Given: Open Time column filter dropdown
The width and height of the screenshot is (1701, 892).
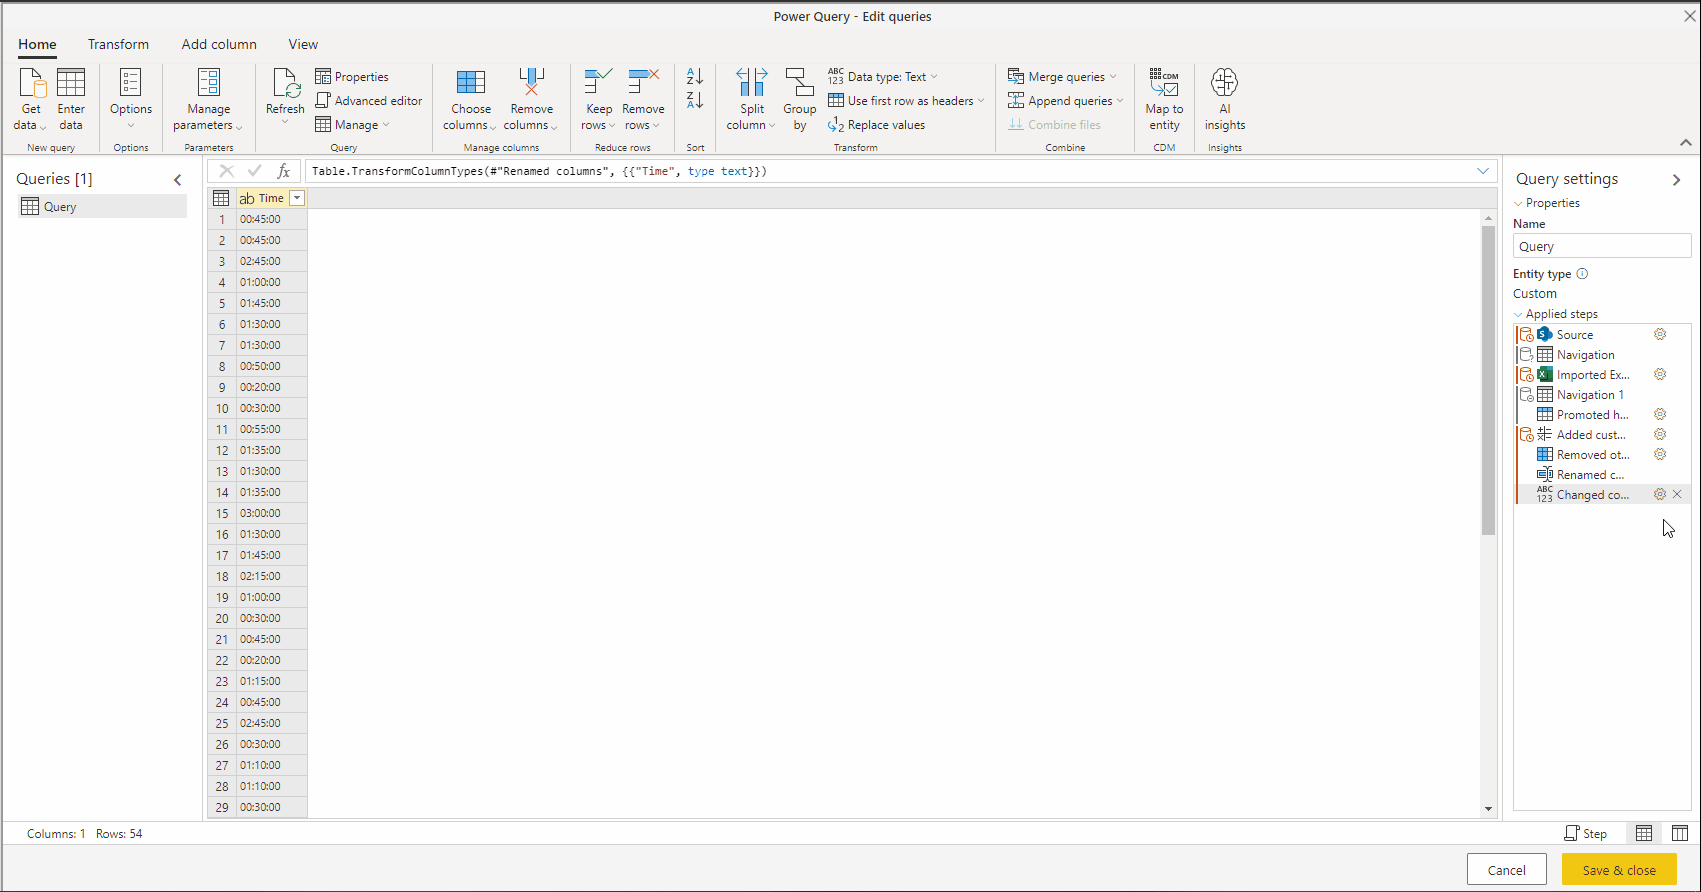Looking at the screenshot, I should pyautogui.click(x=297, y=198).
